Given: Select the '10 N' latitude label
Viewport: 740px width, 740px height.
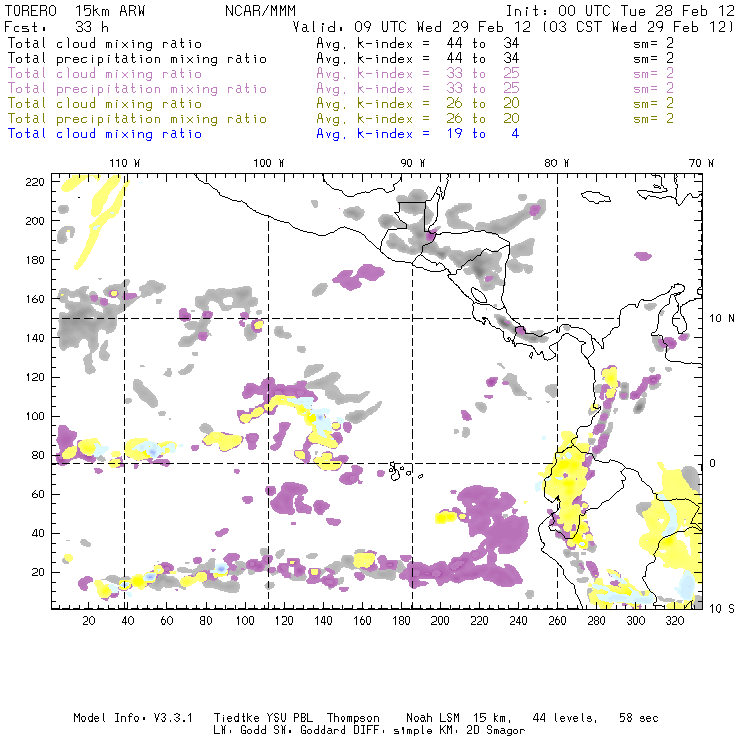Looking at the screenshot, I should pos(722,319).
